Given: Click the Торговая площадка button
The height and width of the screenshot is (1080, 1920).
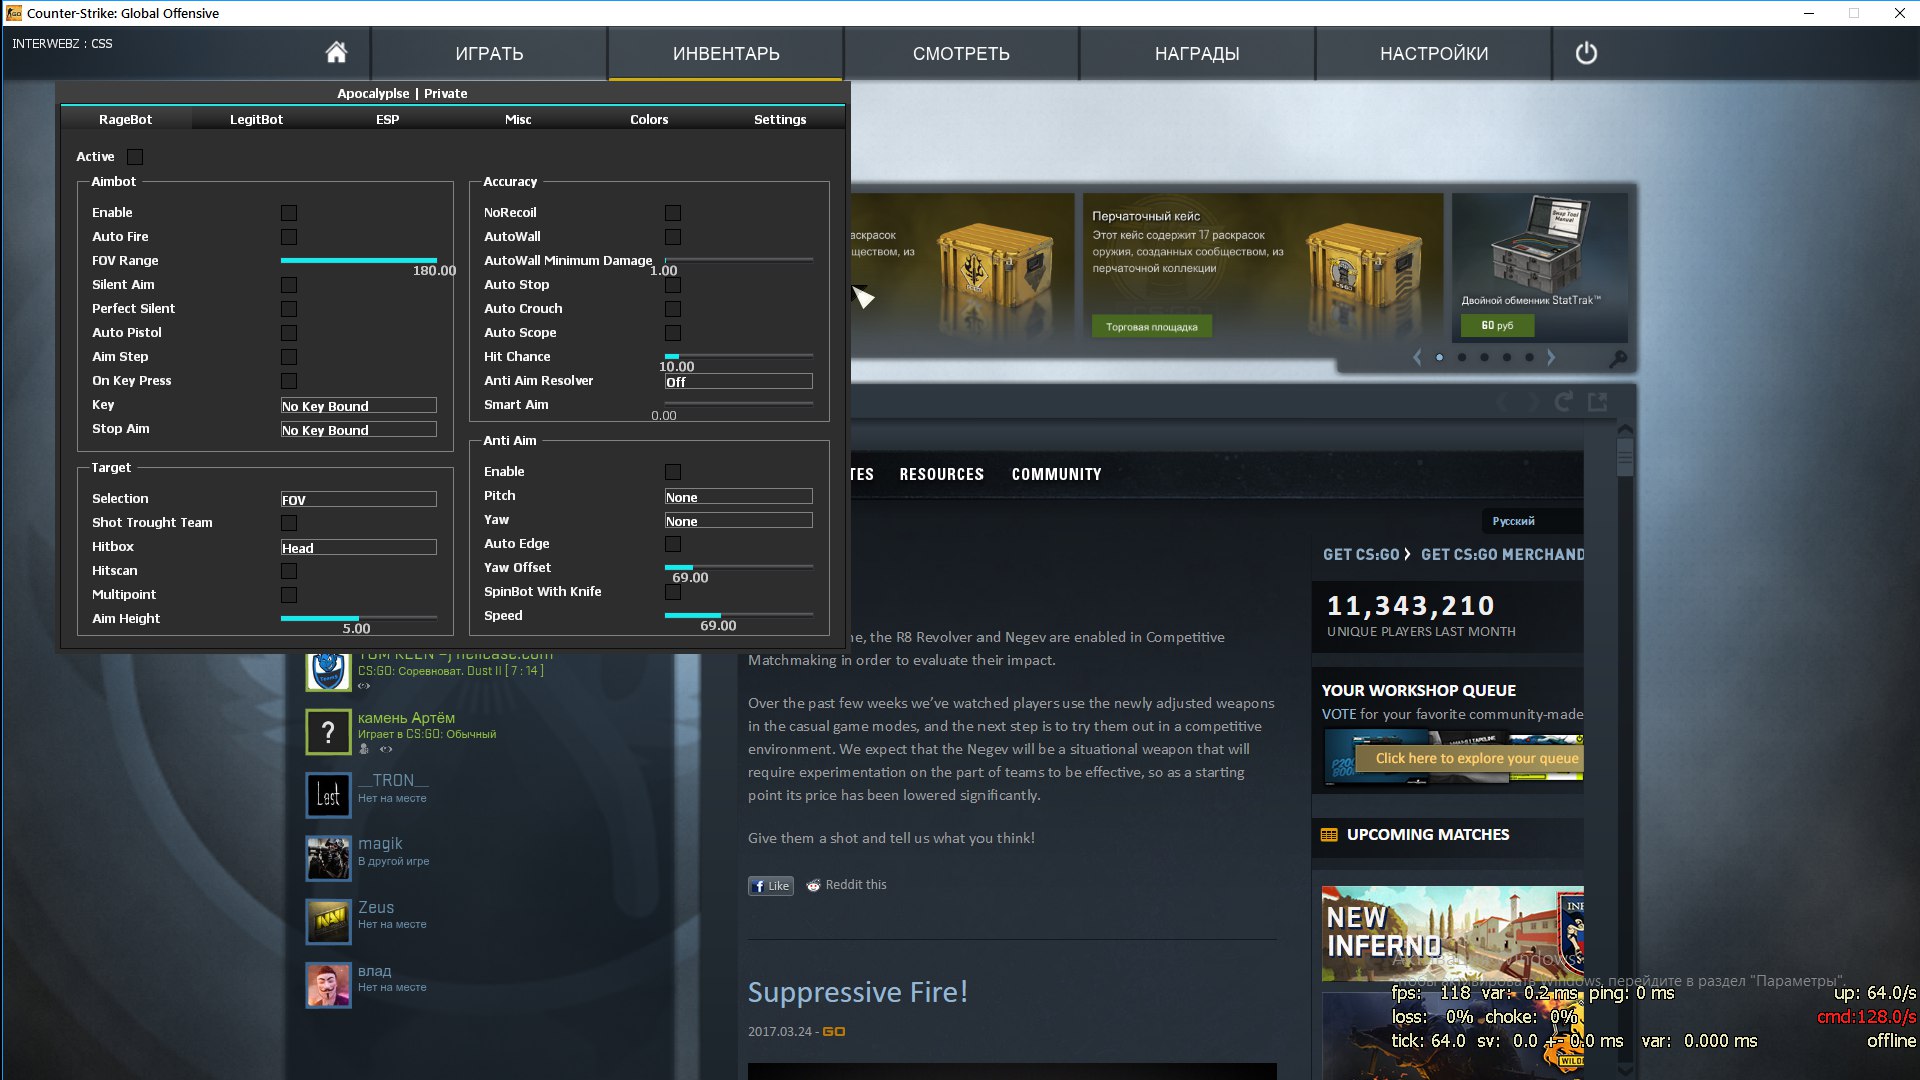Looking at the screenshot, I should 1152,327.
